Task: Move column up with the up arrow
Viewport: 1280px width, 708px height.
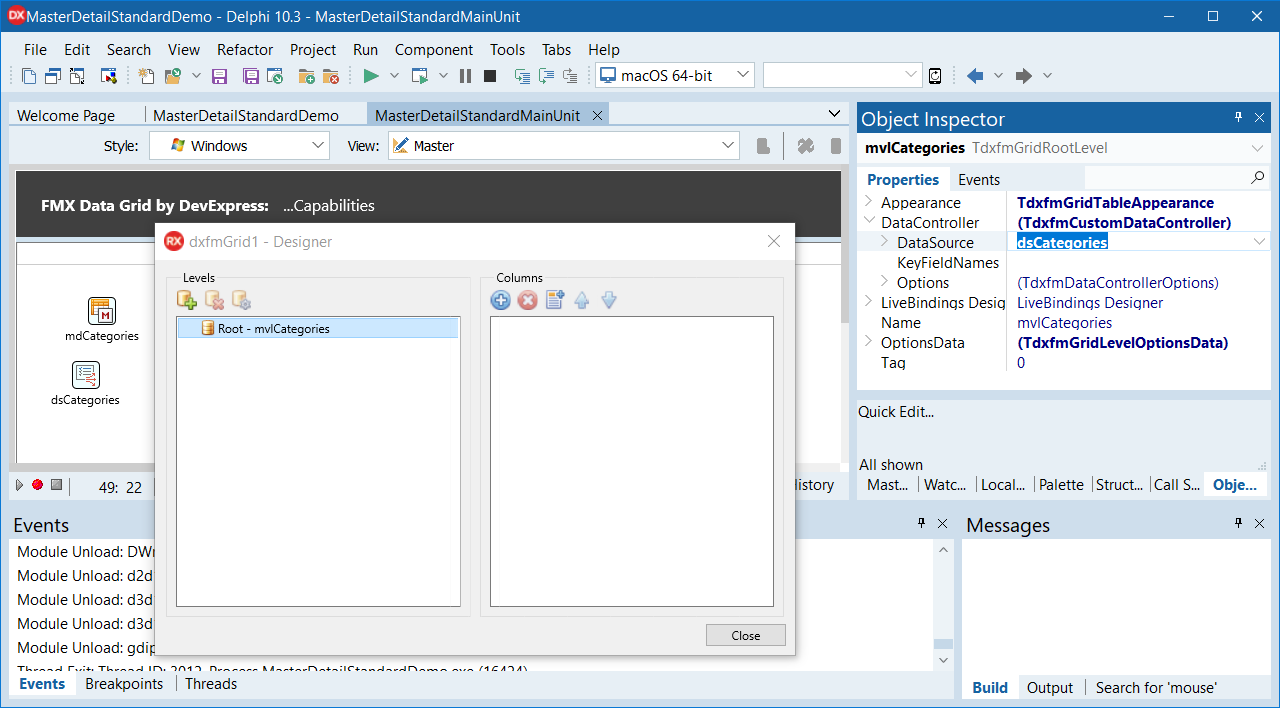Action: 582,300
